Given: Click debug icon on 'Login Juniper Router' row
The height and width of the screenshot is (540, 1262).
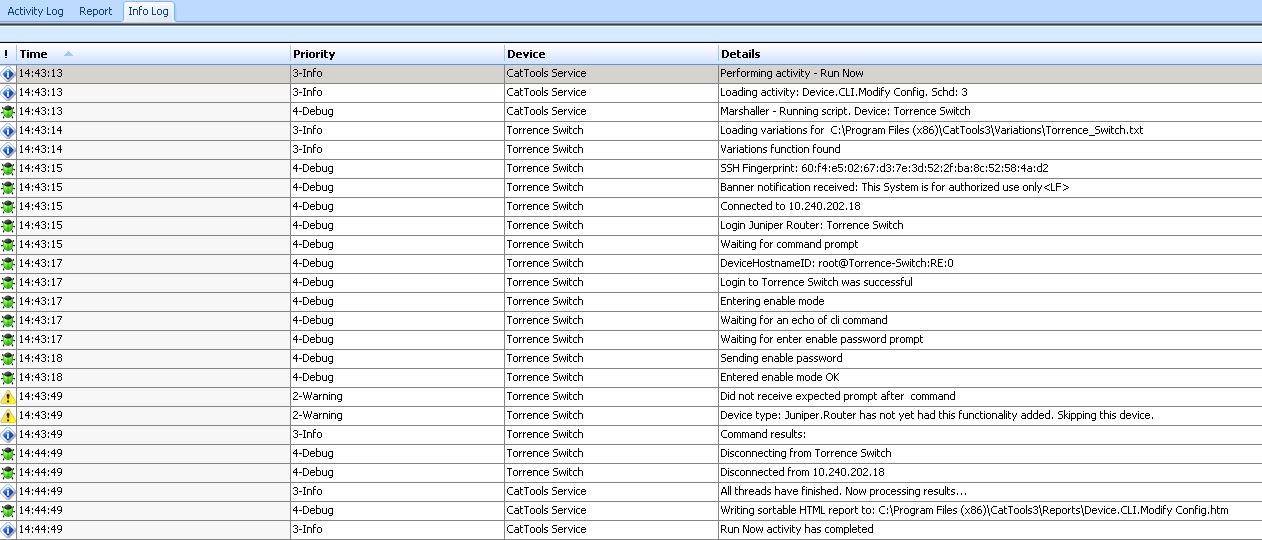Looking at the screenshot, I should [8, 226].
